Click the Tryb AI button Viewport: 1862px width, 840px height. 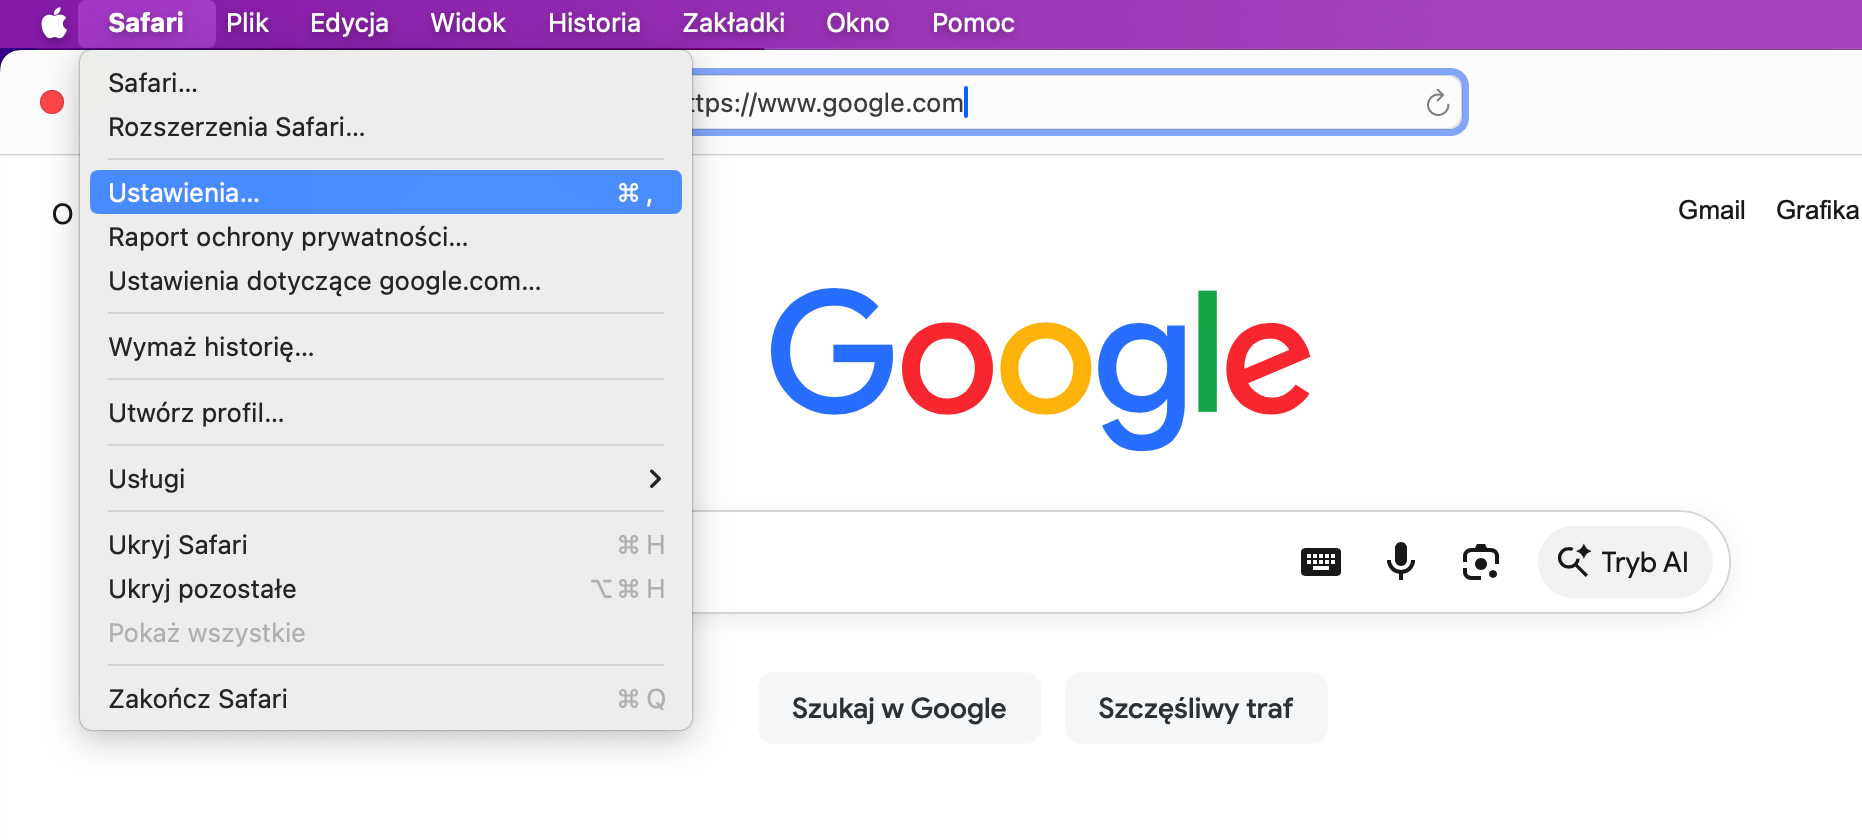[x=1625, y=562]
